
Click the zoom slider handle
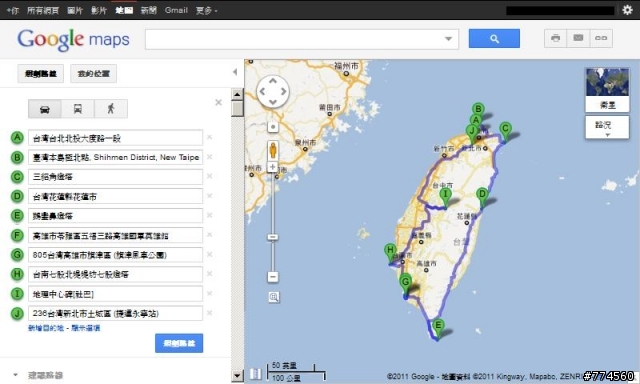click(273, 237)
